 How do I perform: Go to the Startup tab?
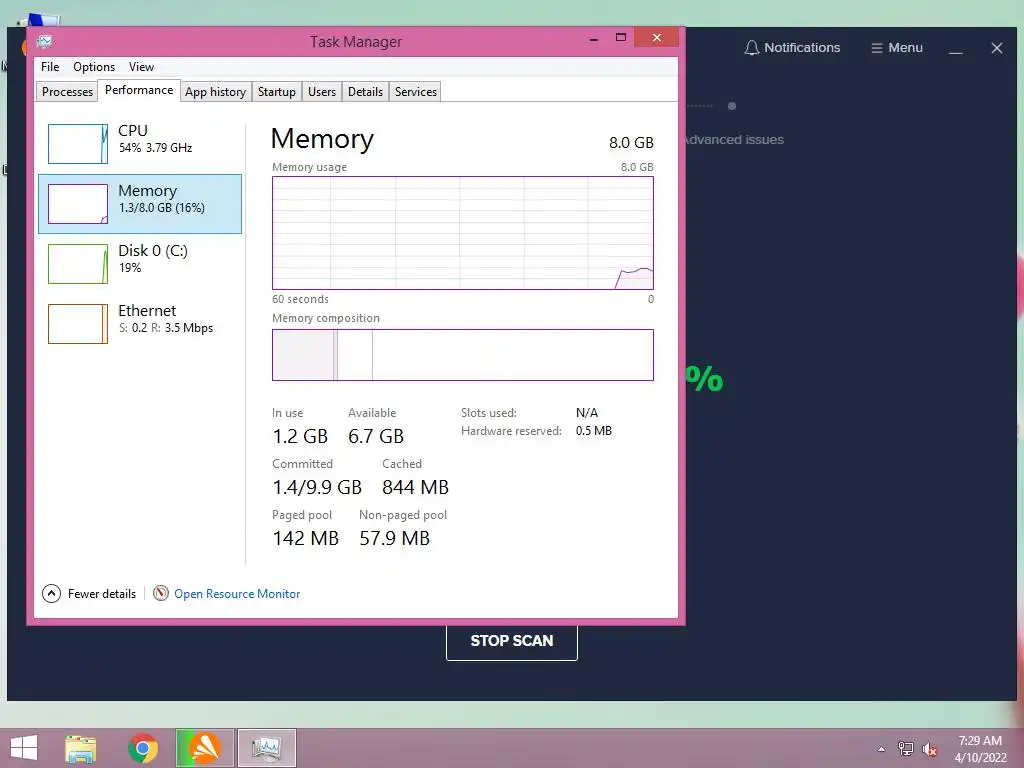[277, 91]
